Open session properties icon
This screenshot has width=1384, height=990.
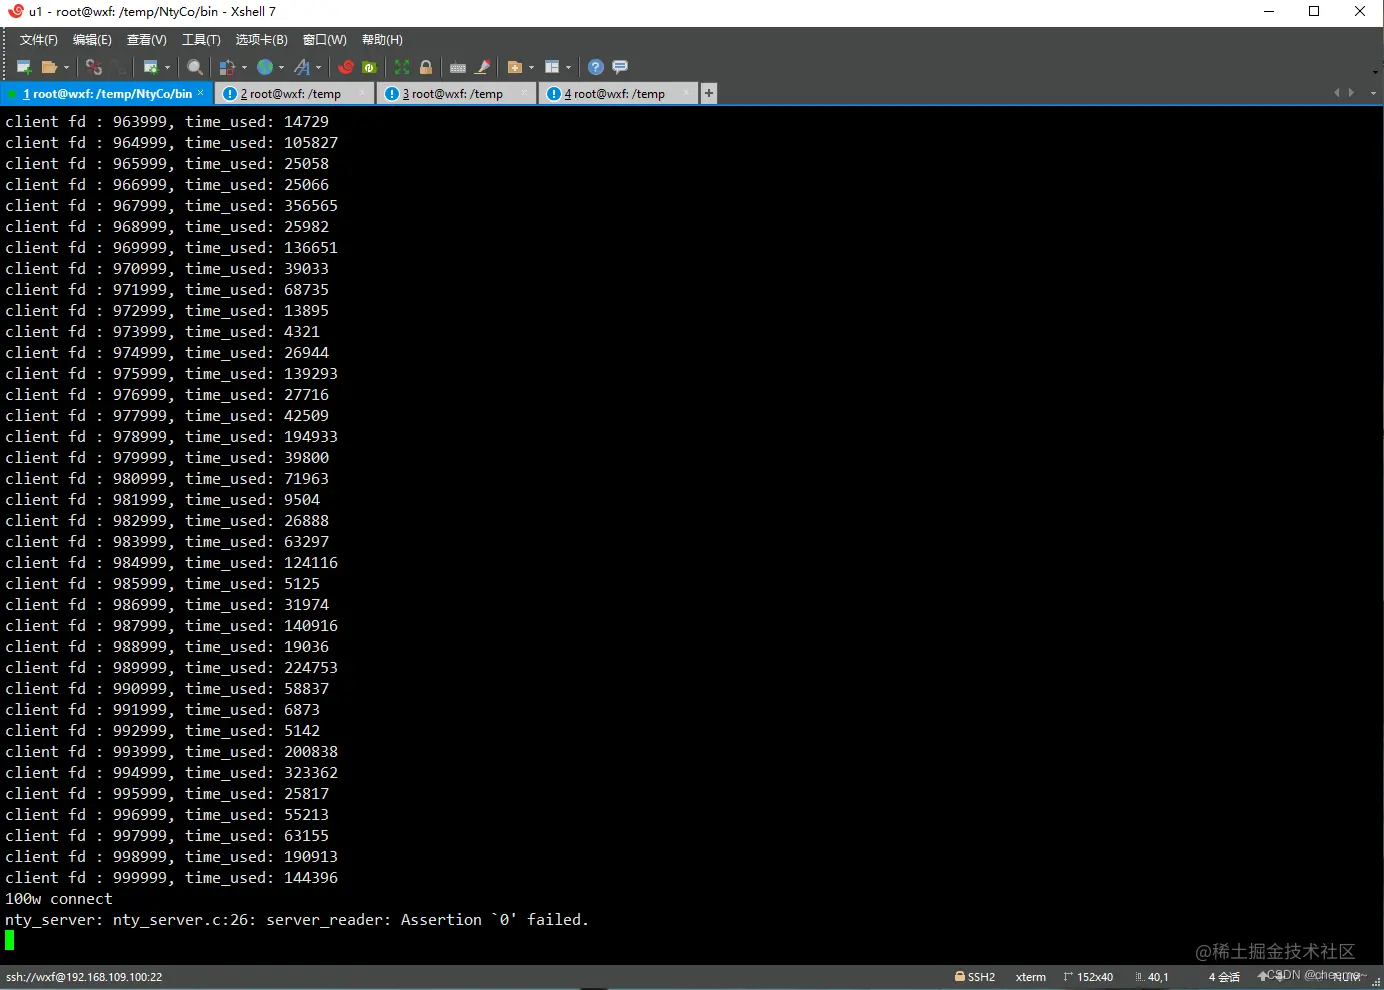coord(151,67)
